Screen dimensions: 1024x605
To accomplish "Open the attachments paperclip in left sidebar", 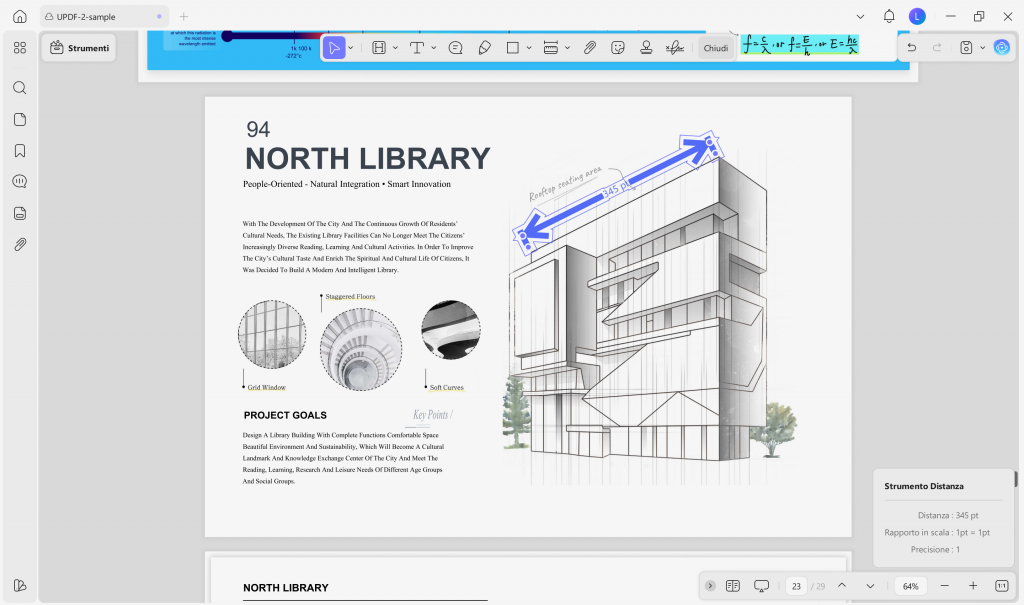I will pyautogui.click(x=20, y=244).
